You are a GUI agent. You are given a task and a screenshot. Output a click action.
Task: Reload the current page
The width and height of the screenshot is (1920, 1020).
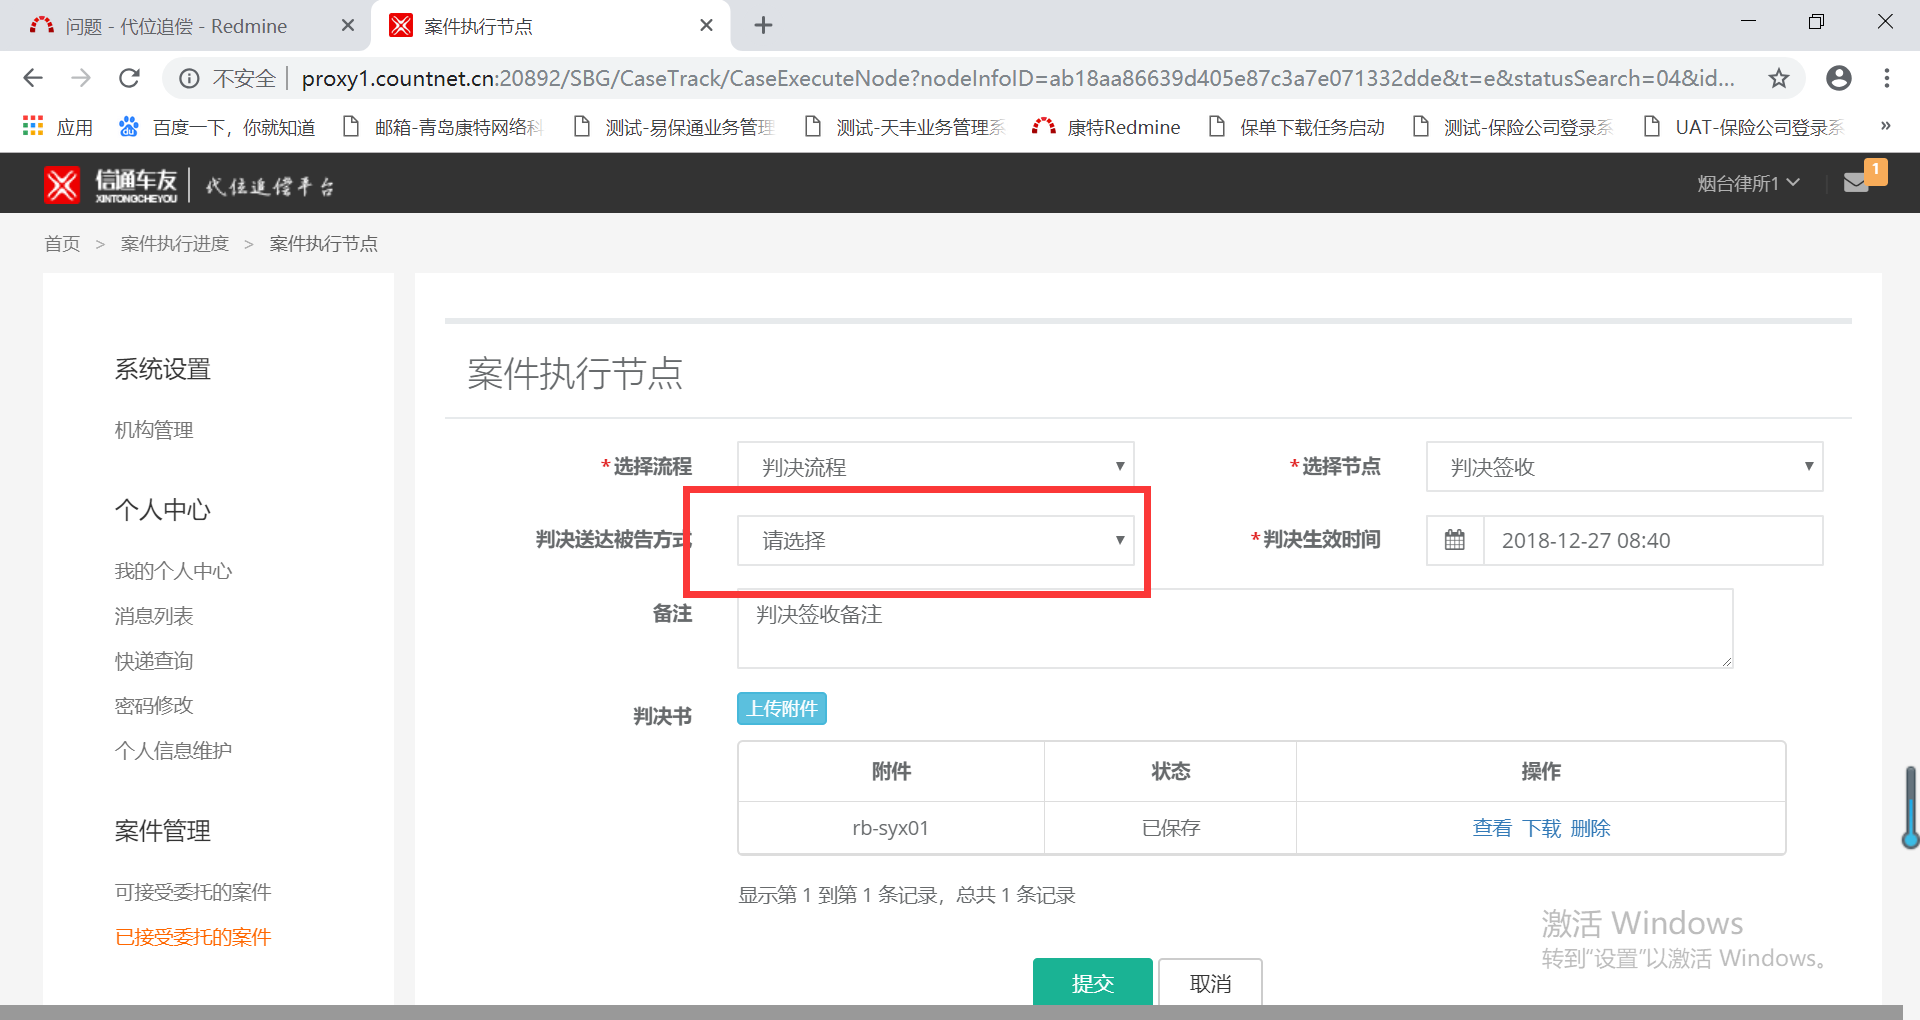click(x=129, y=78)
